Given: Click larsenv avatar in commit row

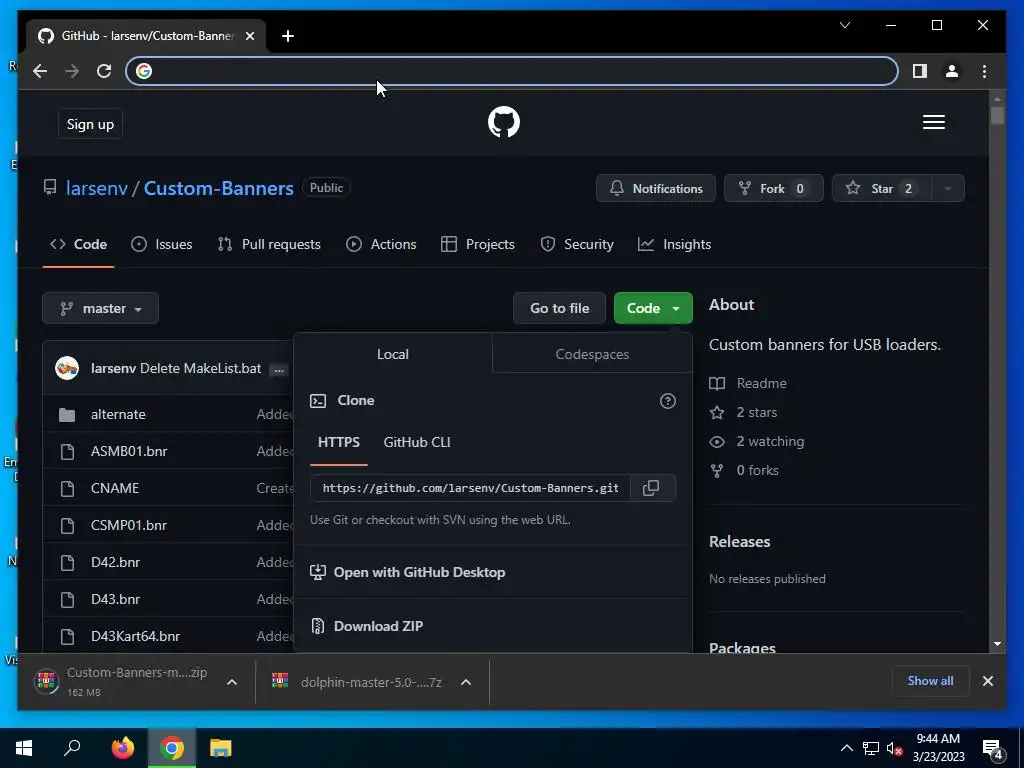Looking at the screenshot, I should click(67, 368).
